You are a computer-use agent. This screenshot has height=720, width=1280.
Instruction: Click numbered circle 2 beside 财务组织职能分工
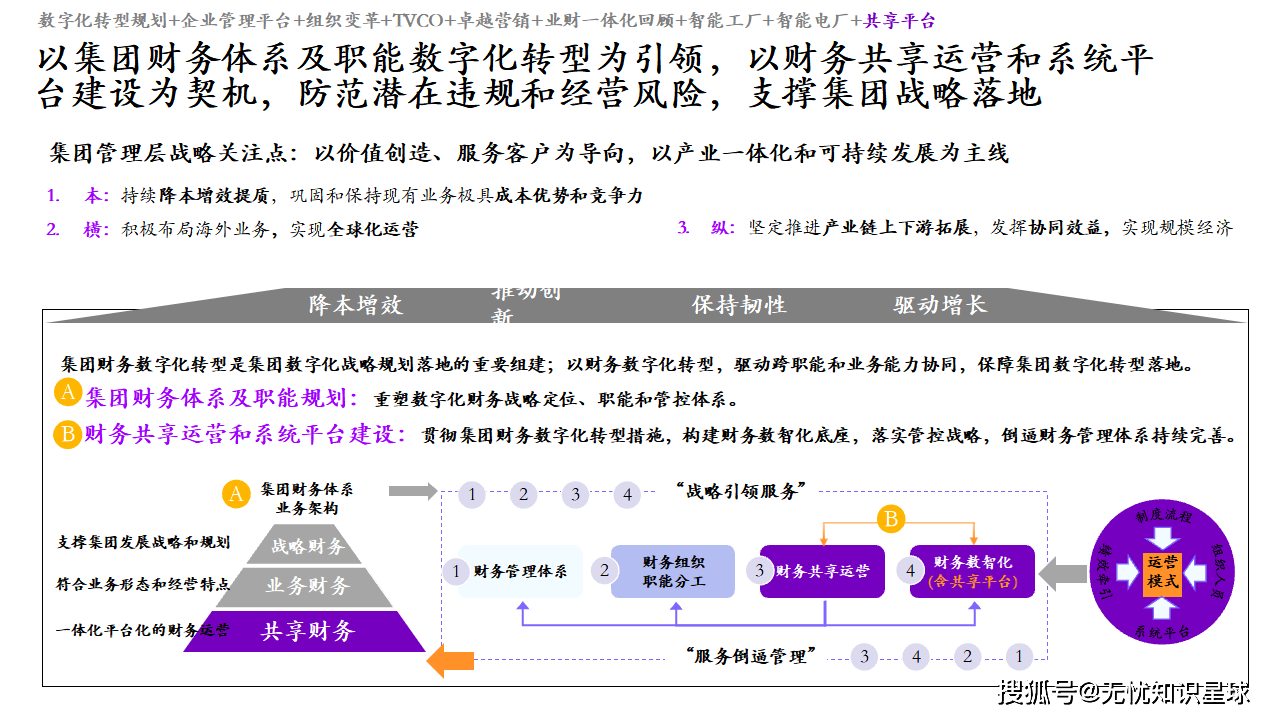(604, 571)
